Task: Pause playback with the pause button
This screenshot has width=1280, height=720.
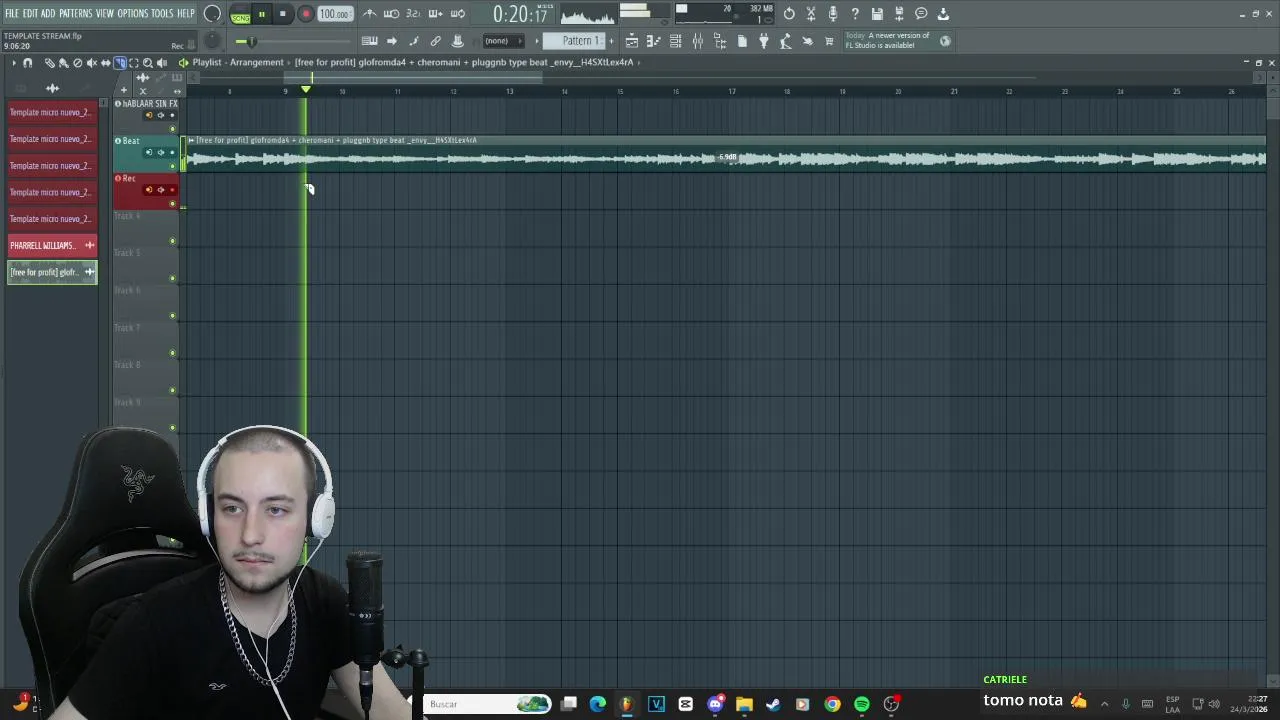Action: (x=262, y=14)
